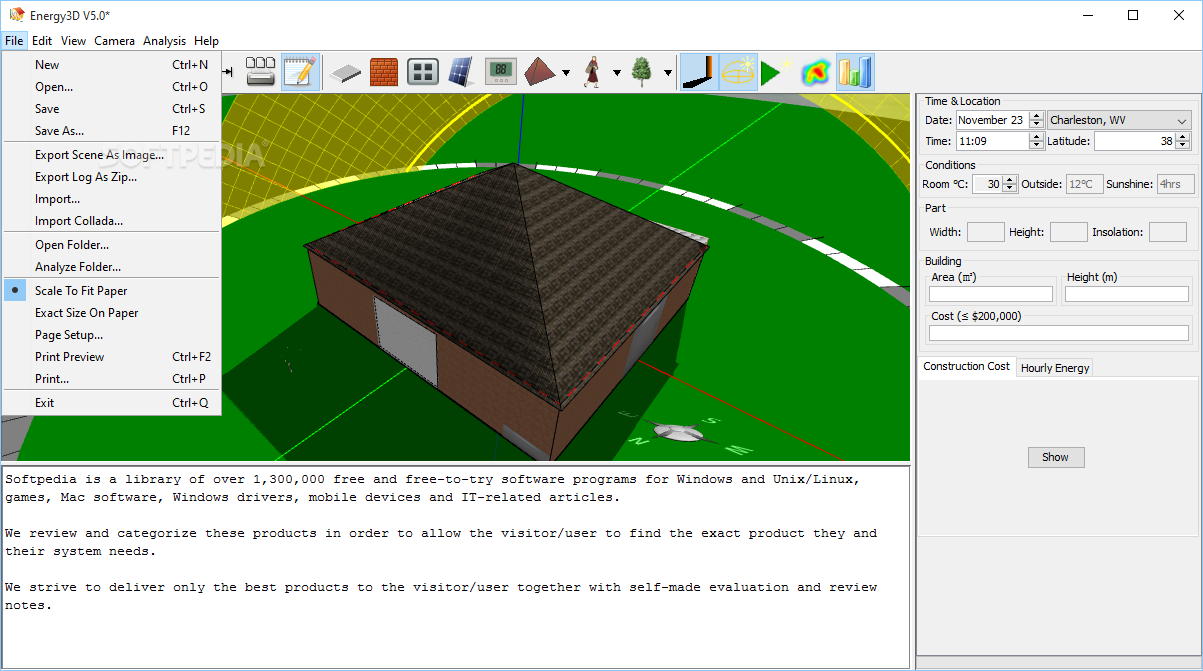Viewport: 1203px width, 671px height.
Task: Choose Export Scene As Image...
Action: pos(111,155)
